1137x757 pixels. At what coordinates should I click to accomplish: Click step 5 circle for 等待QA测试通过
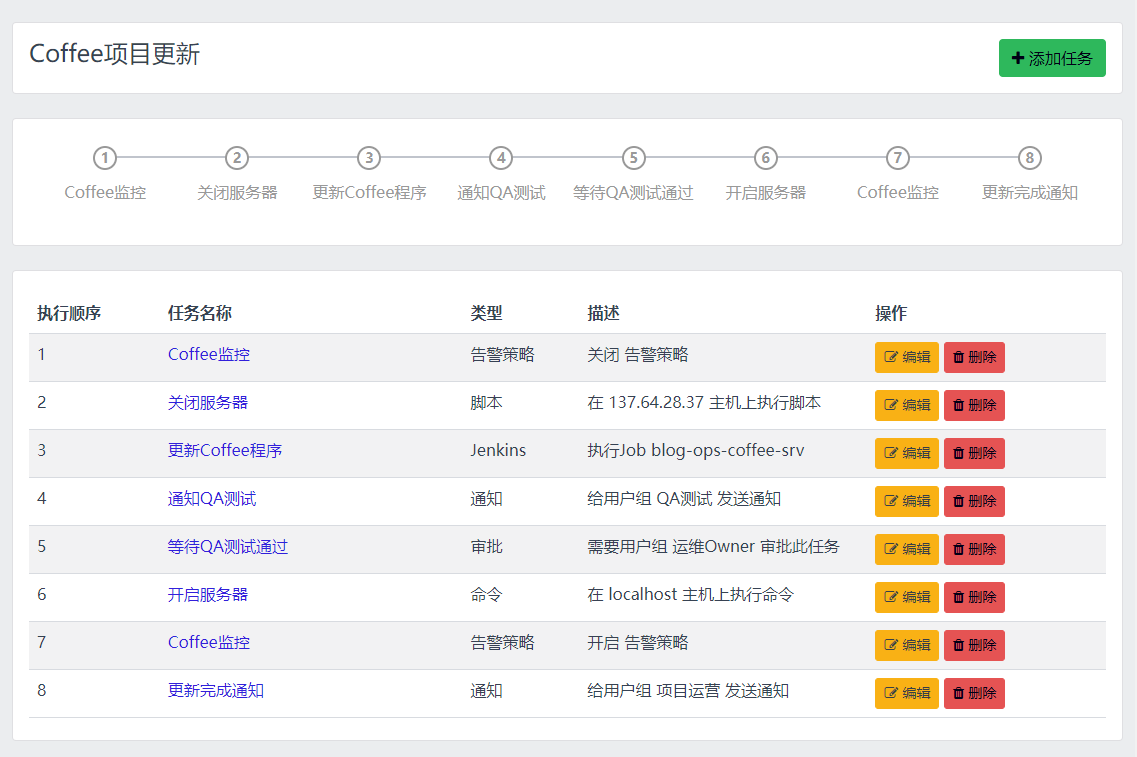point(633,158)
